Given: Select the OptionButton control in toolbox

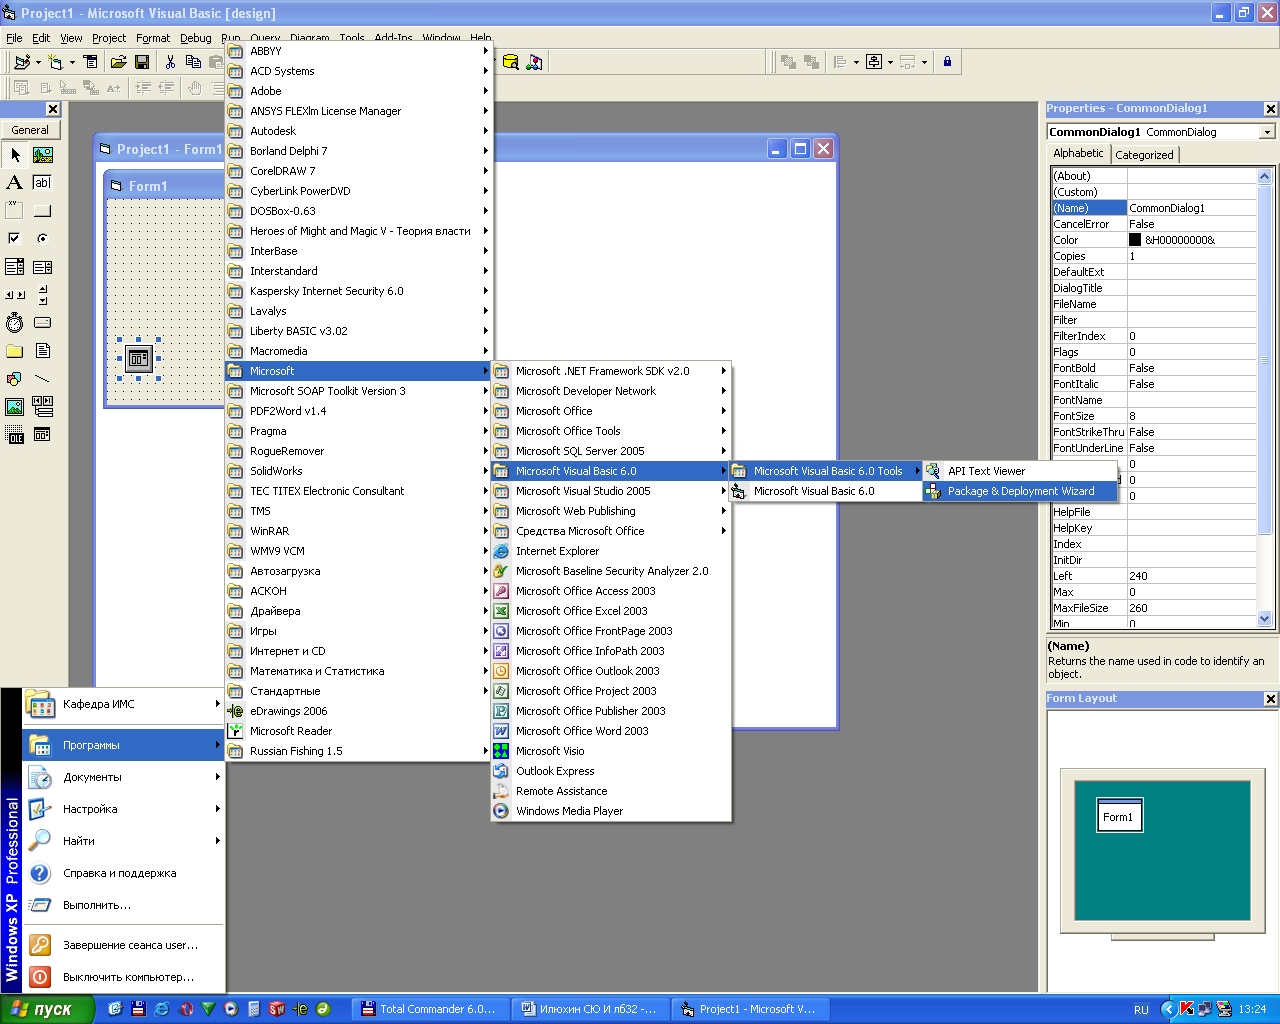Looking at the screenshot, I should pyautogui.click(x=43, y=239).
